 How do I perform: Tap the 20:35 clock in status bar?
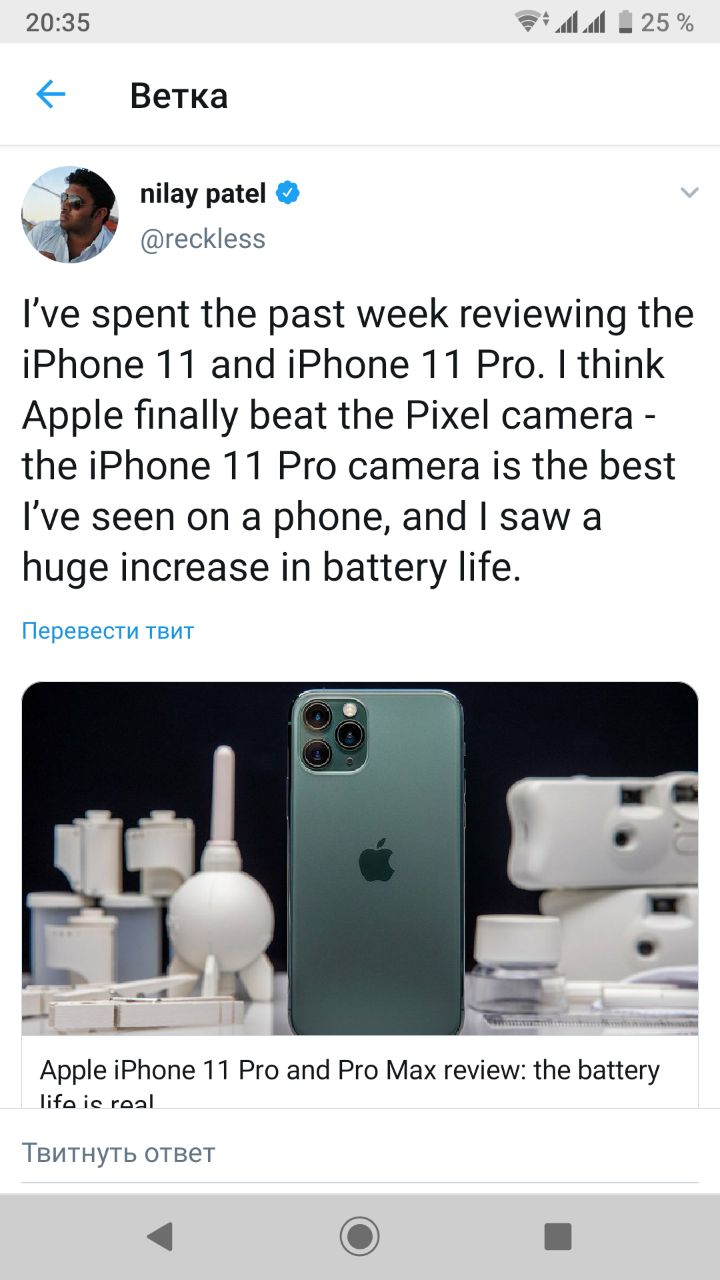[57, 22]
